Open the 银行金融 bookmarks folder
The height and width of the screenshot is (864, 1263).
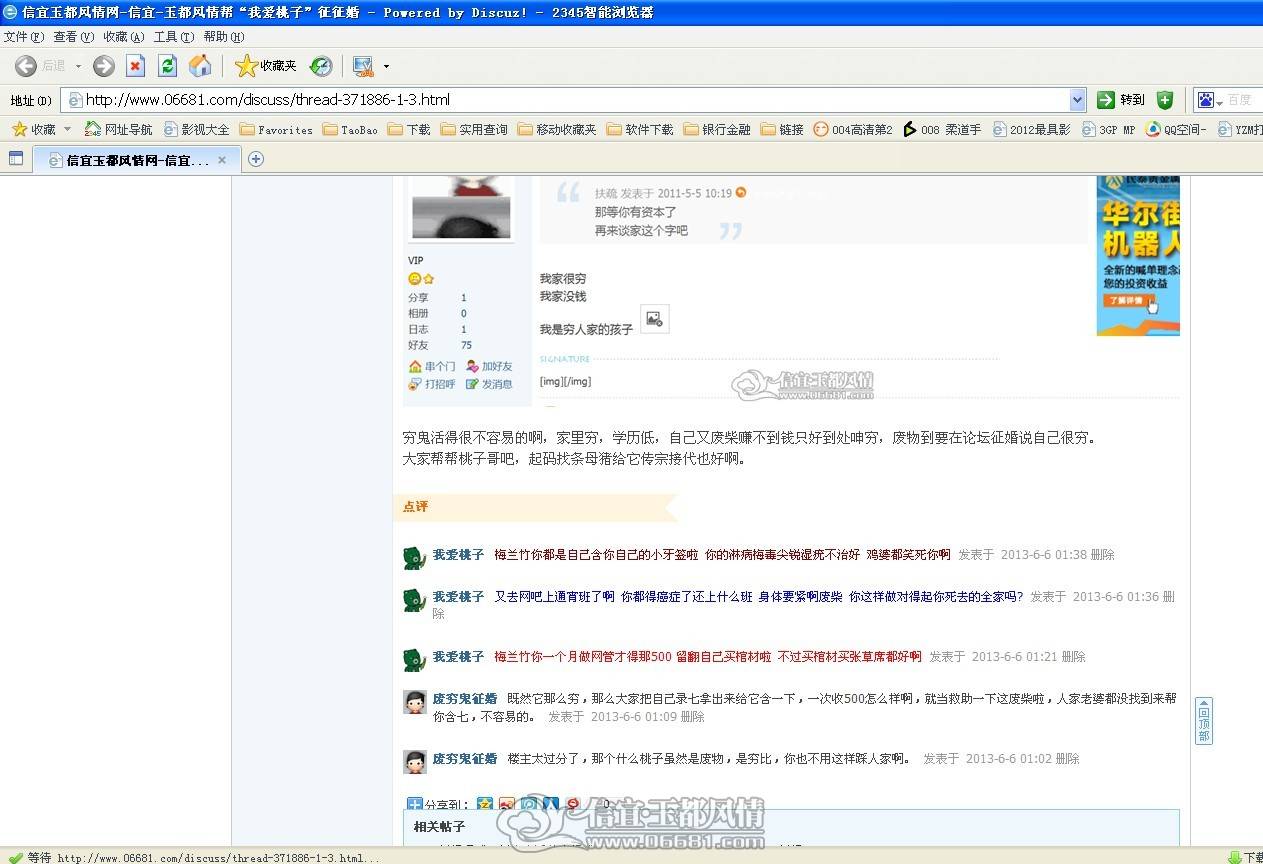click(x=717, y=129)
